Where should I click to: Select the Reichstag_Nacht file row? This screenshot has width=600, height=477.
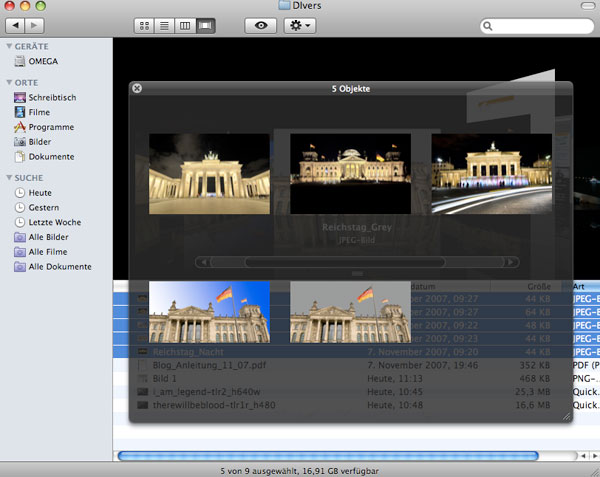tap(357, 352)
